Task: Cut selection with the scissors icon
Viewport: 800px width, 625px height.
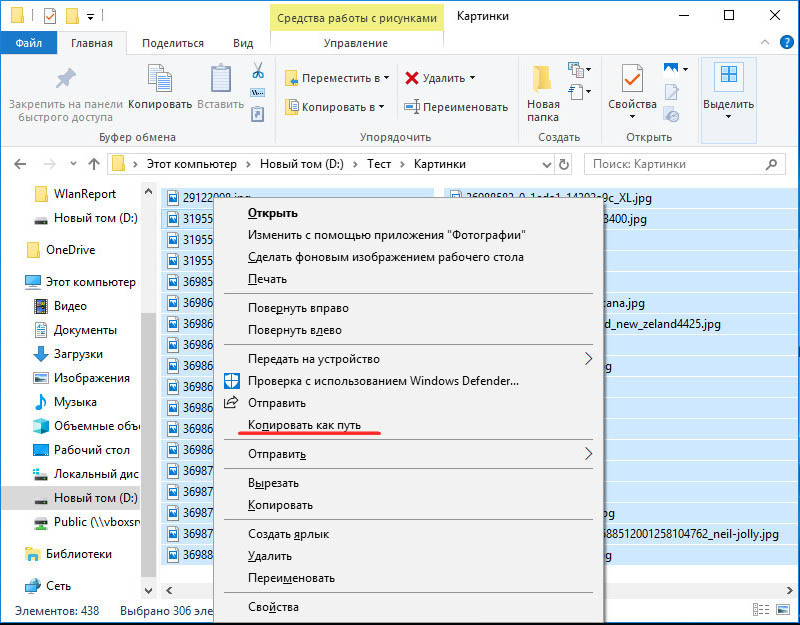Action: (x=258, y=70)
